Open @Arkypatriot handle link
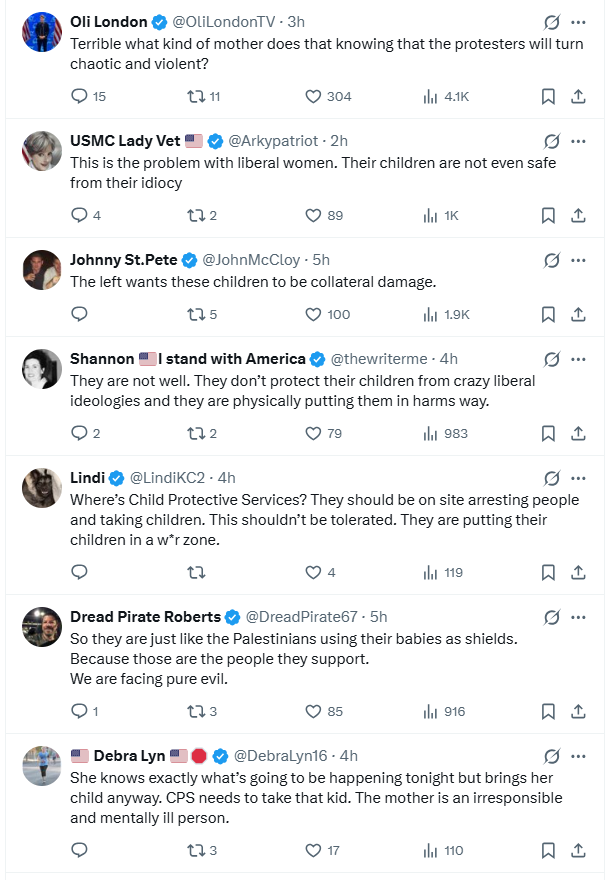 [273, 141]
